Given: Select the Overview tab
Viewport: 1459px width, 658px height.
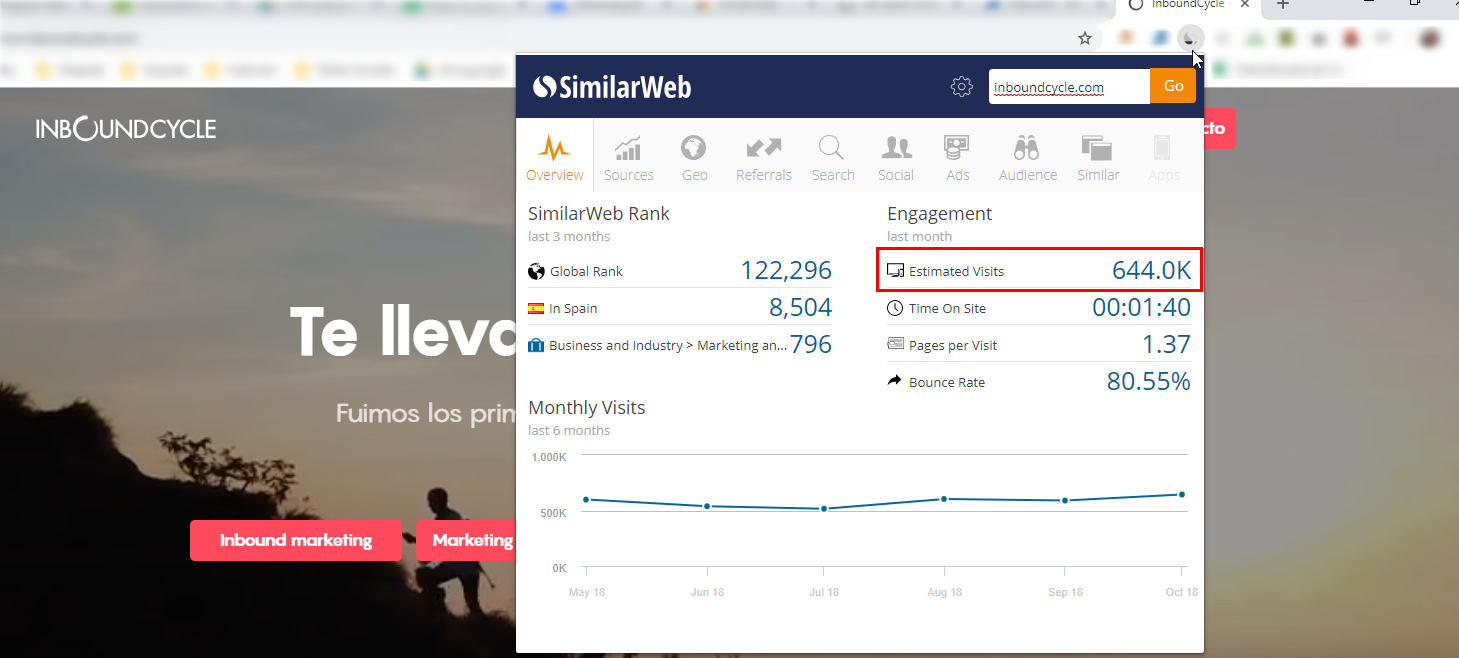Looking at the screenshot, I should pos(554,158).
